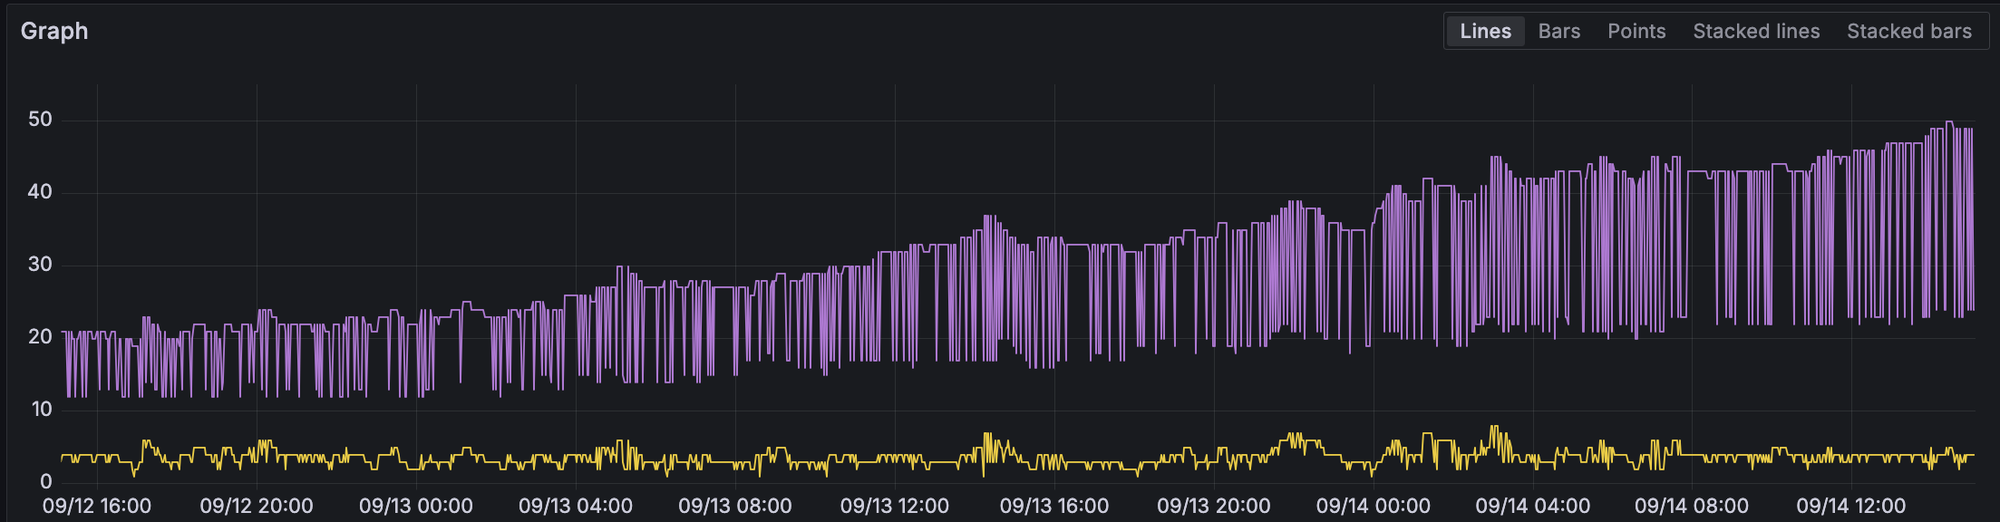
Task: Choose the Stacked bars display
Action: coord(1909,31)
